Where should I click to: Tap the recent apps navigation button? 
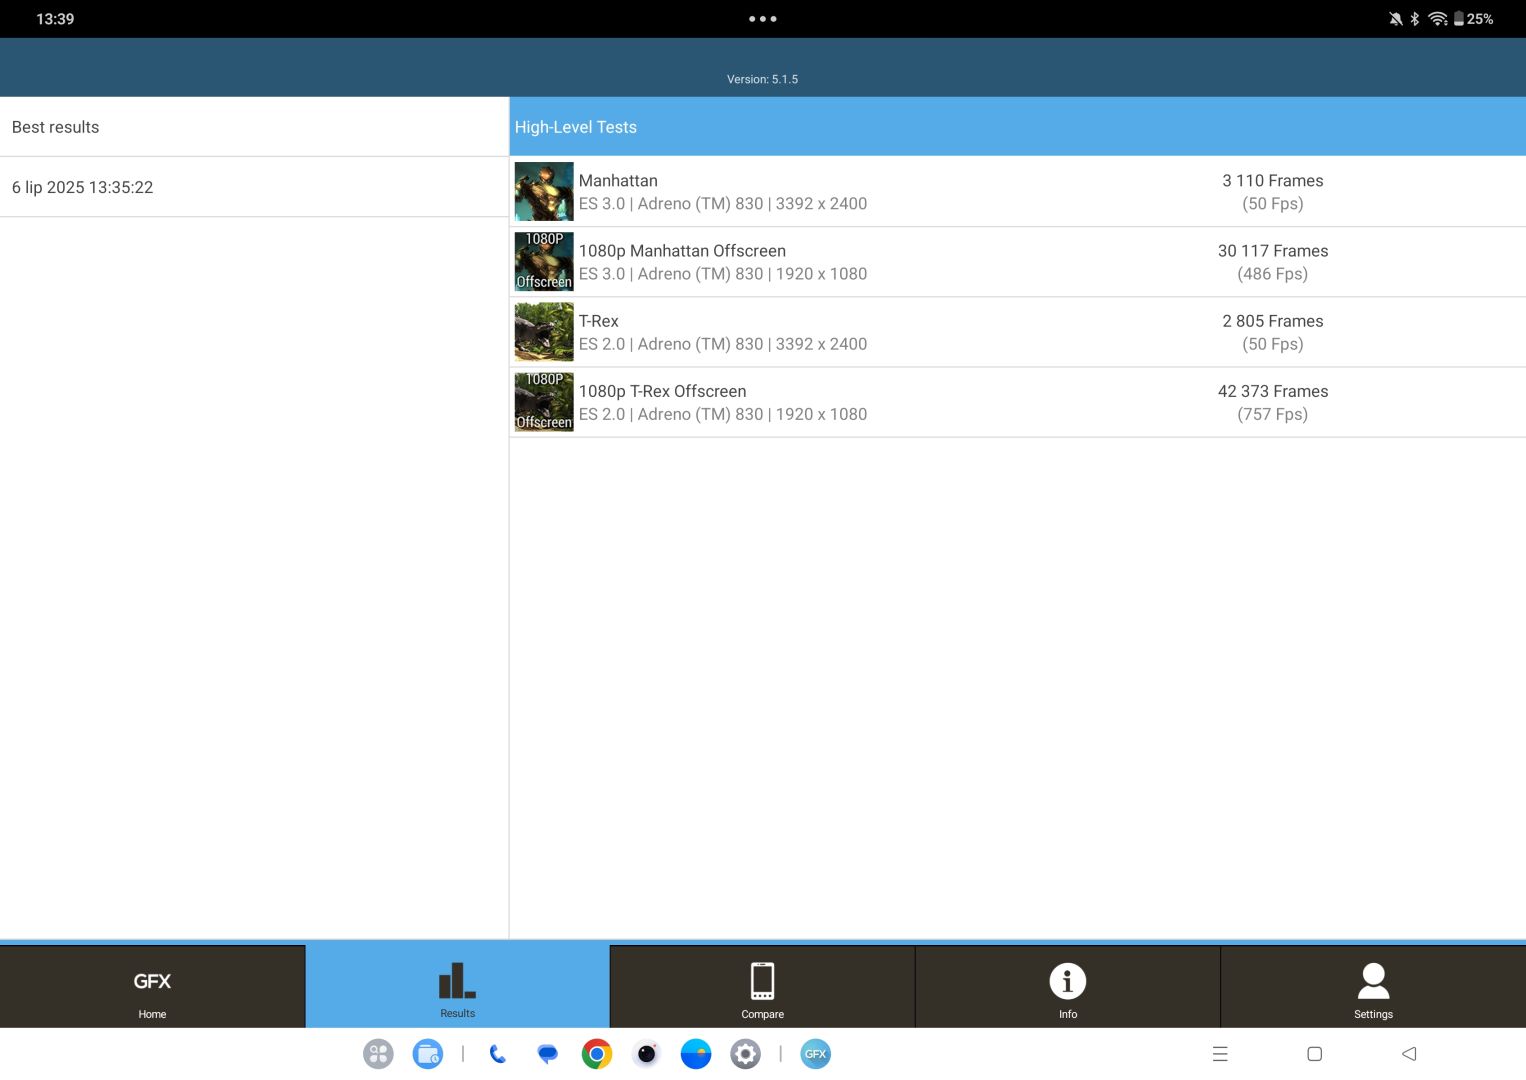click(1220, 1054)
